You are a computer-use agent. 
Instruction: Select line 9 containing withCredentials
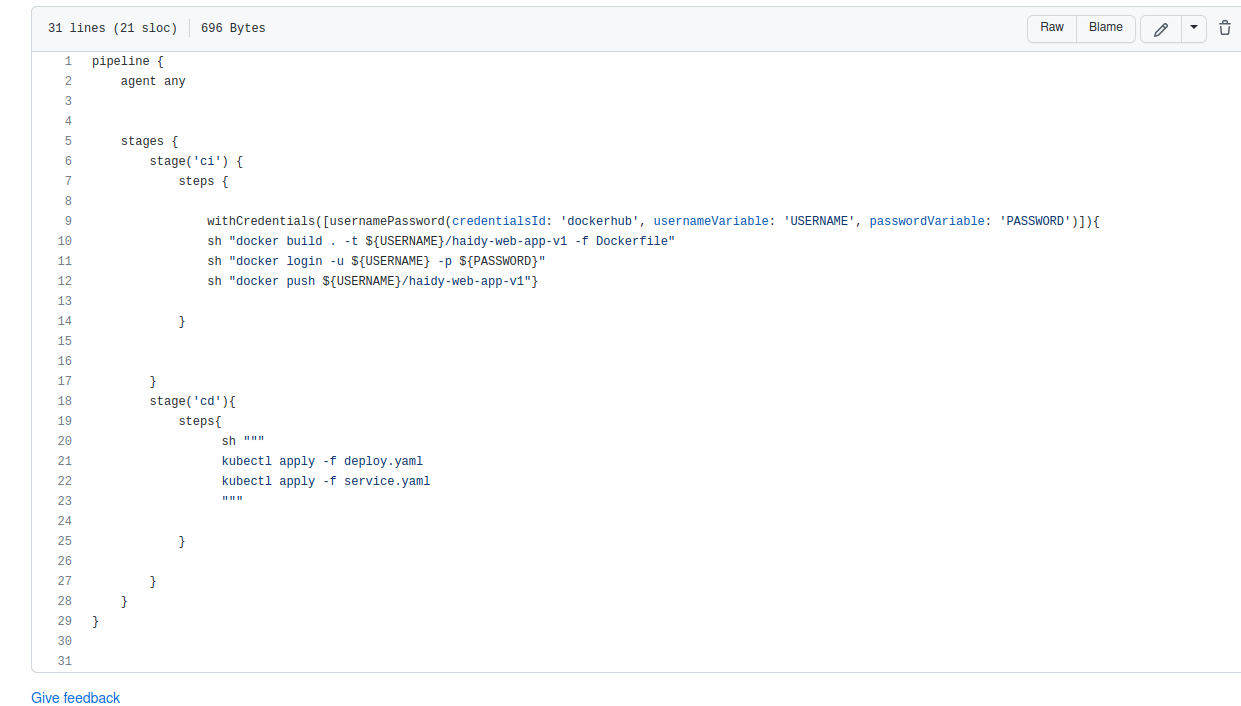point(64,221)
